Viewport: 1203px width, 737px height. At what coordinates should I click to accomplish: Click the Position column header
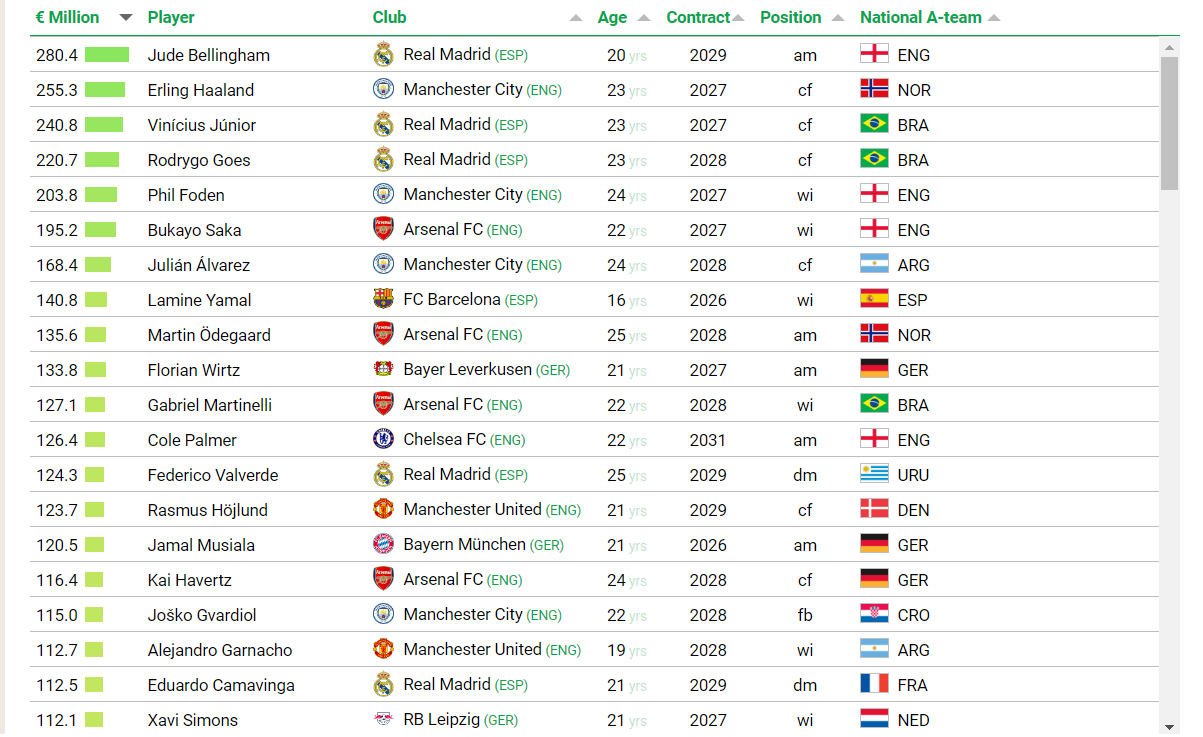(791, 17)
